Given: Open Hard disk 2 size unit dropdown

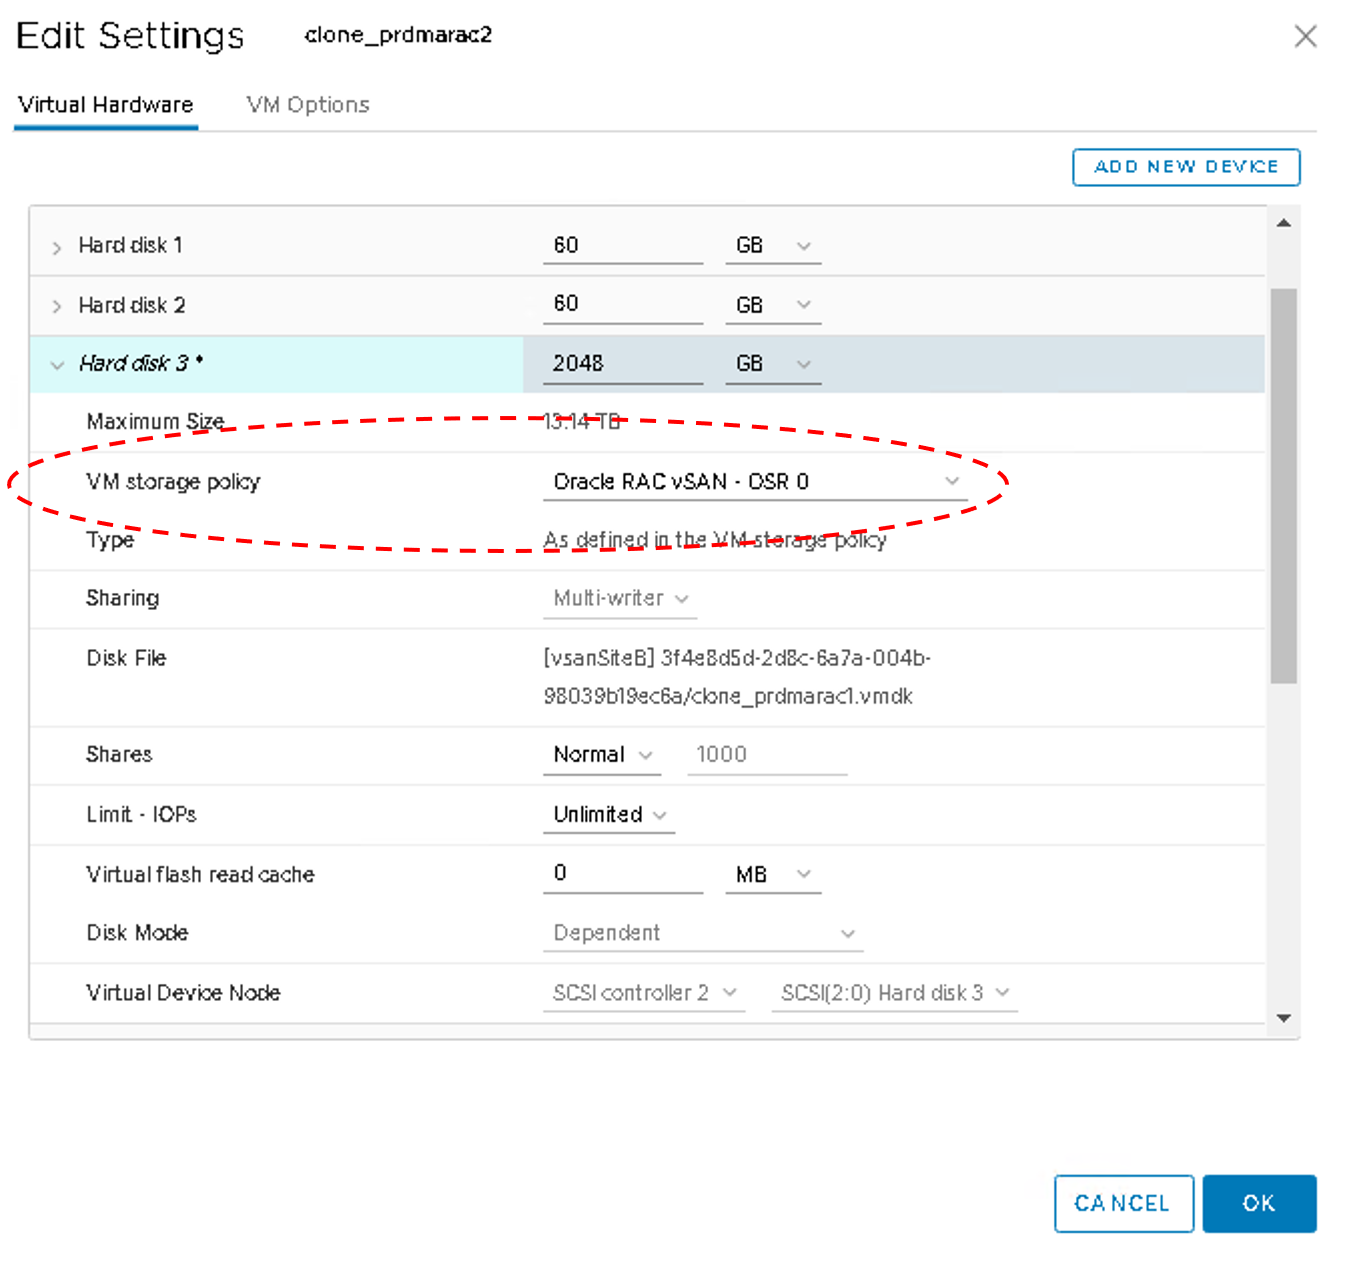Looking at the screenshot, I should [x=772, y=305].
